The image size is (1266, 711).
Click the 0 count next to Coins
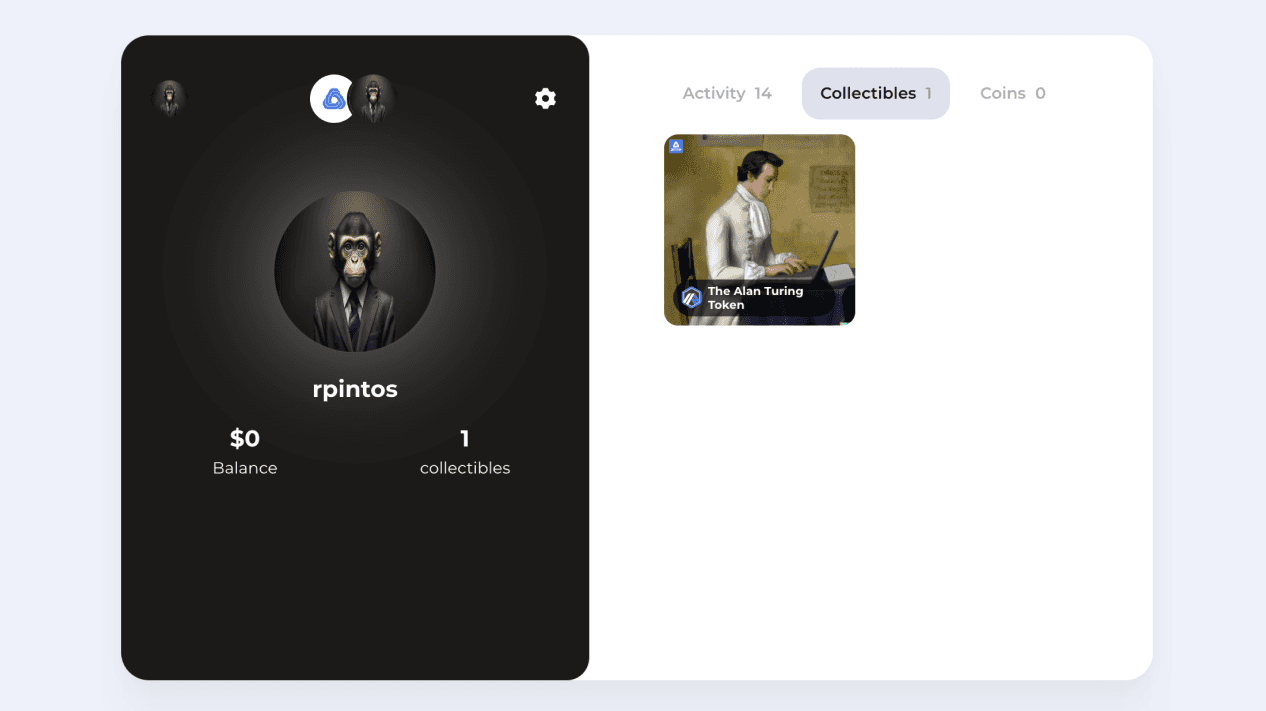[x=1040, y=93]
